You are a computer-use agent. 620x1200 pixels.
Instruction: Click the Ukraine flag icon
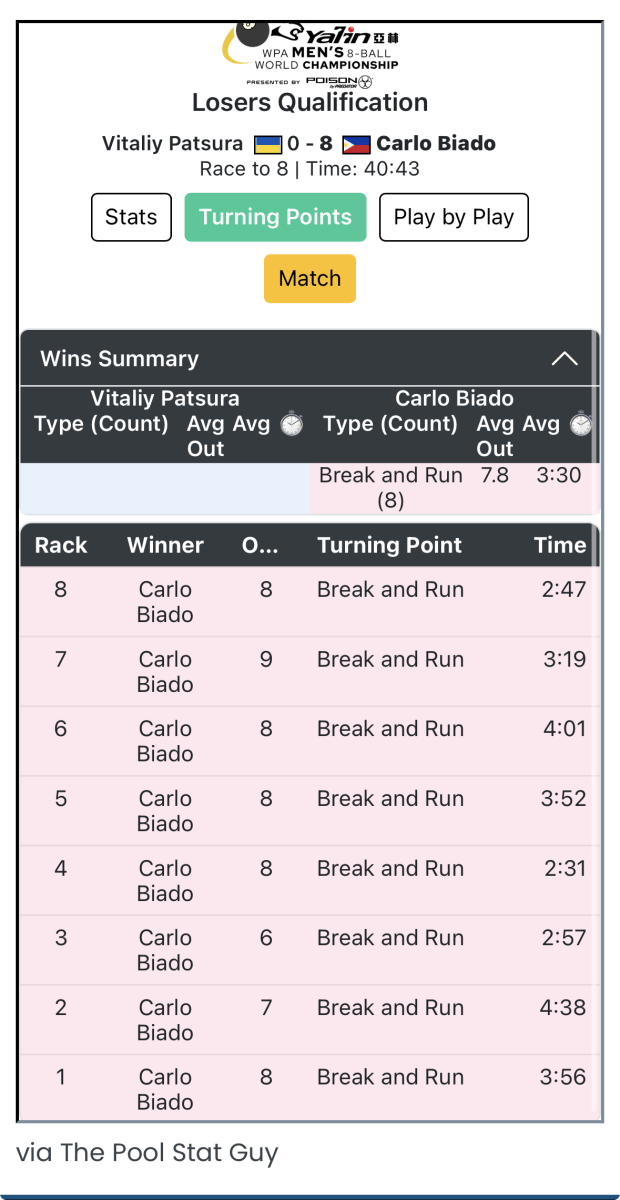point(268,145)
